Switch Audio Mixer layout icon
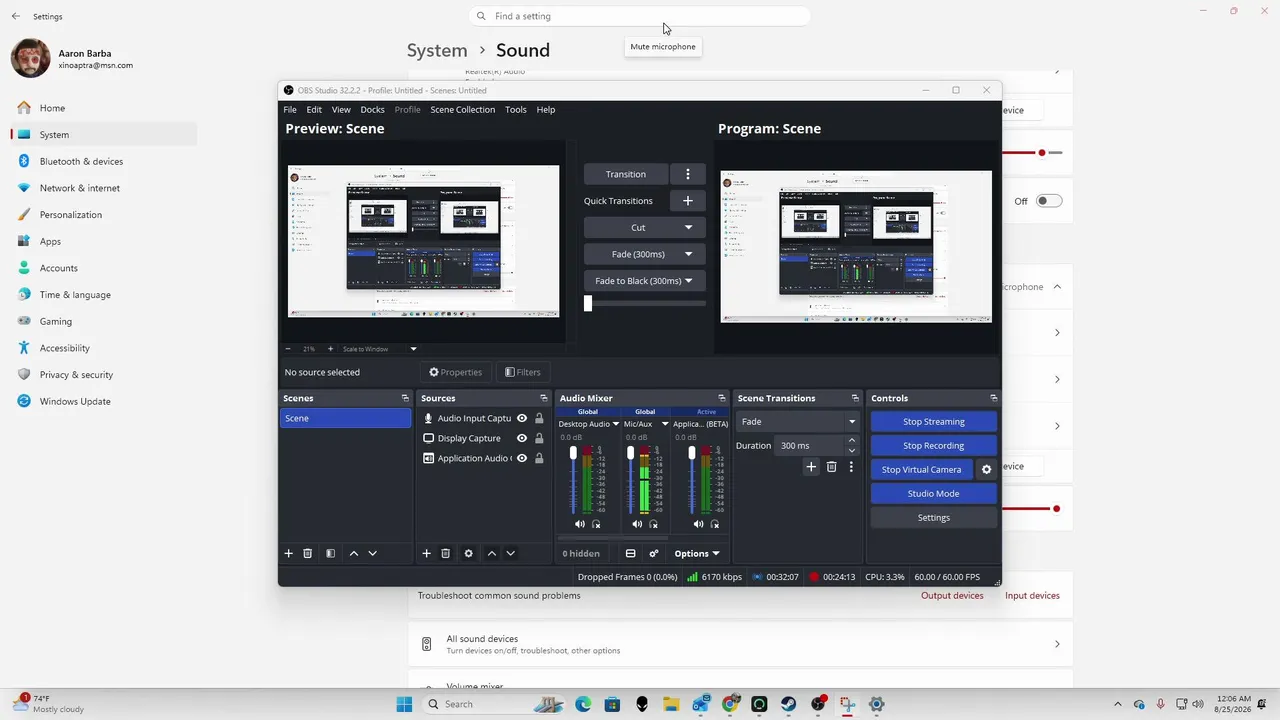Viewport: 1280px width, 720px height. [x=630, y=553]
